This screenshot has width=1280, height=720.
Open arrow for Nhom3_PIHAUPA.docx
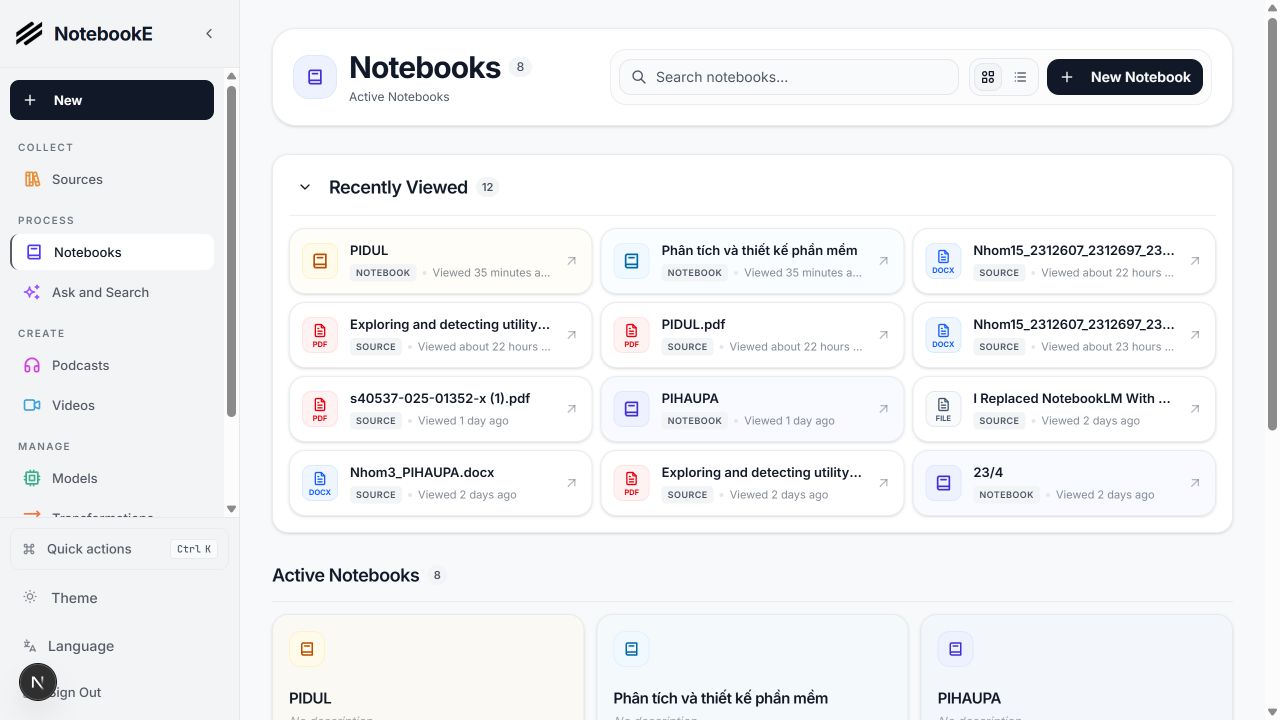572,483
